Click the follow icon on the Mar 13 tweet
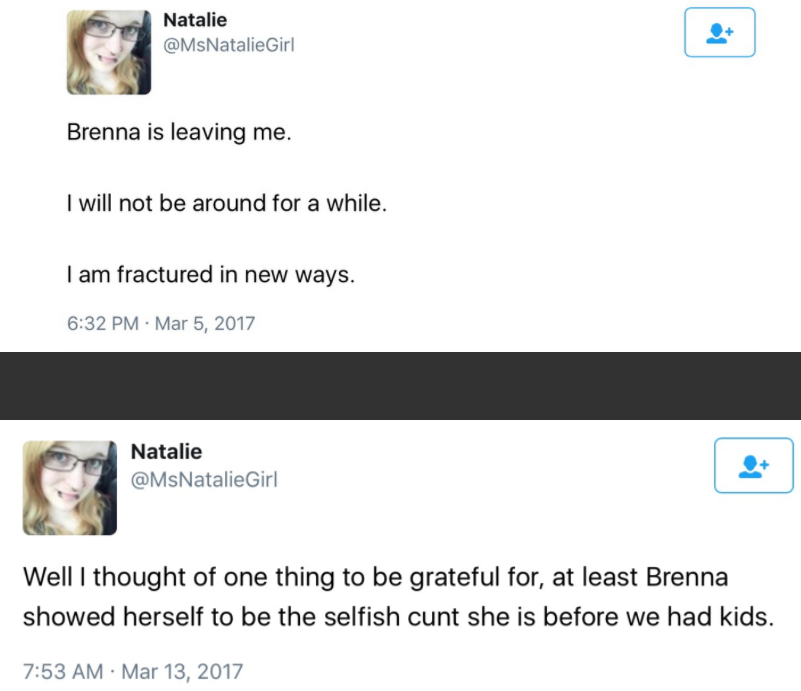Image resolution: width=801 pixels, height=691 pixels. pyautogui.click(x=753, y=465)
